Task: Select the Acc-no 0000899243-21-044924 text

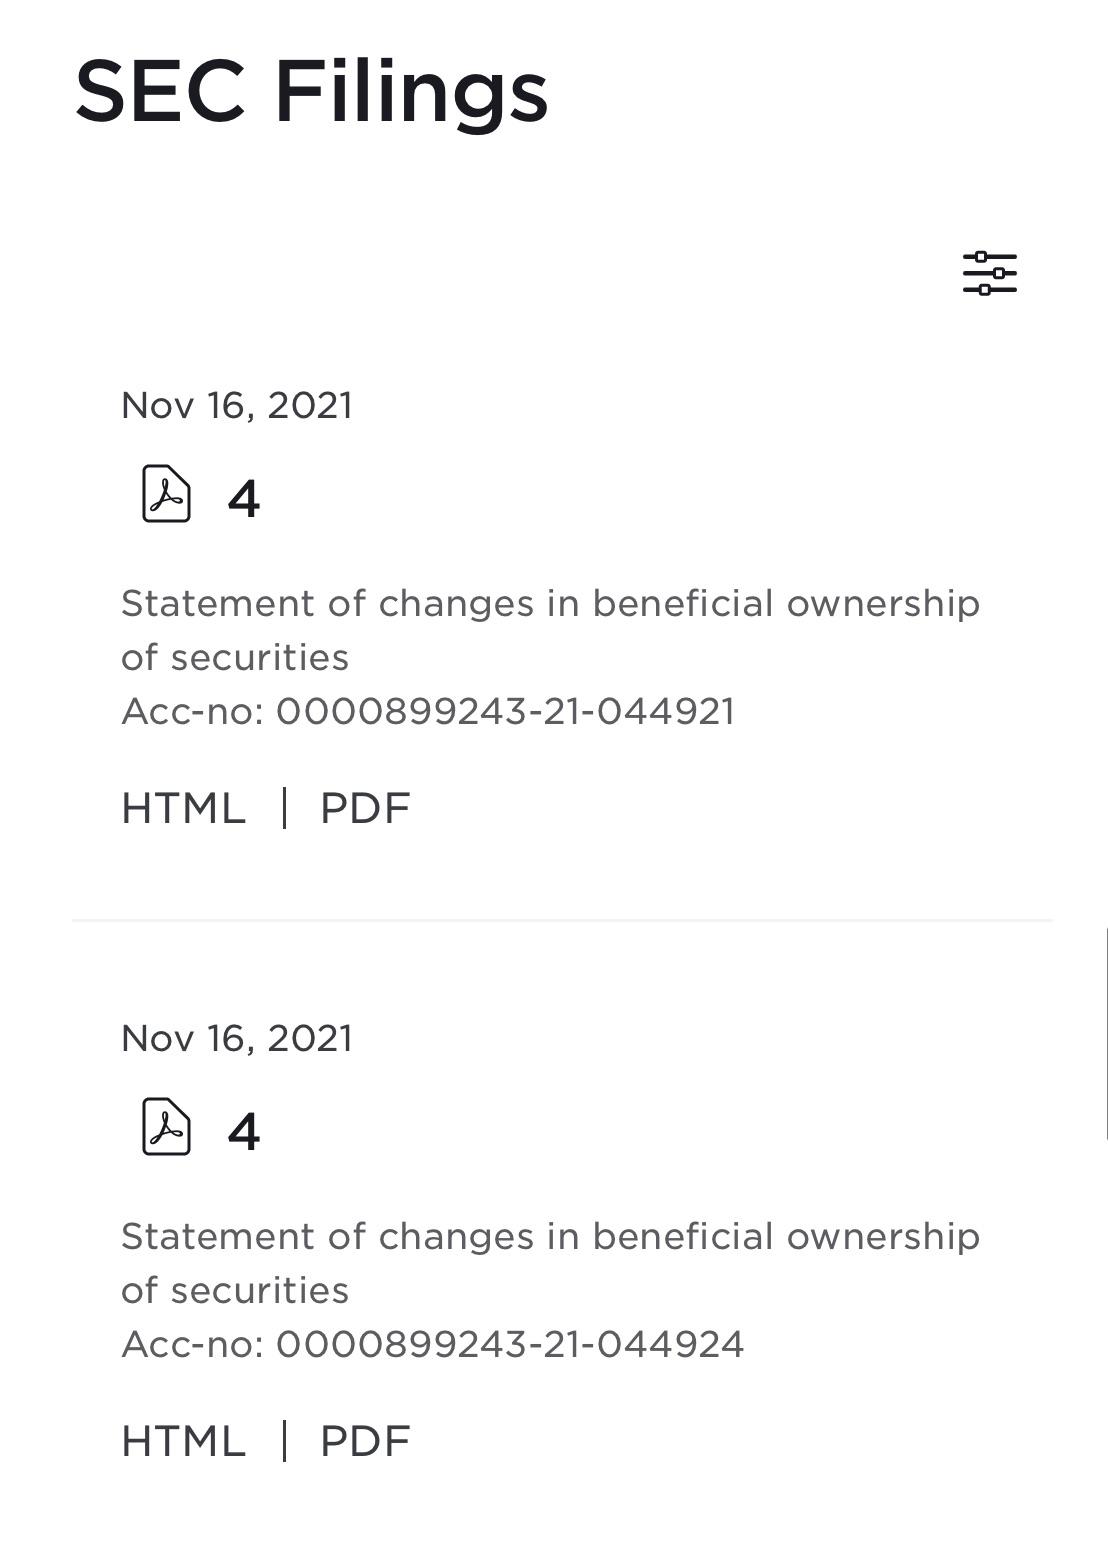Action: [x=432, y=1344]
